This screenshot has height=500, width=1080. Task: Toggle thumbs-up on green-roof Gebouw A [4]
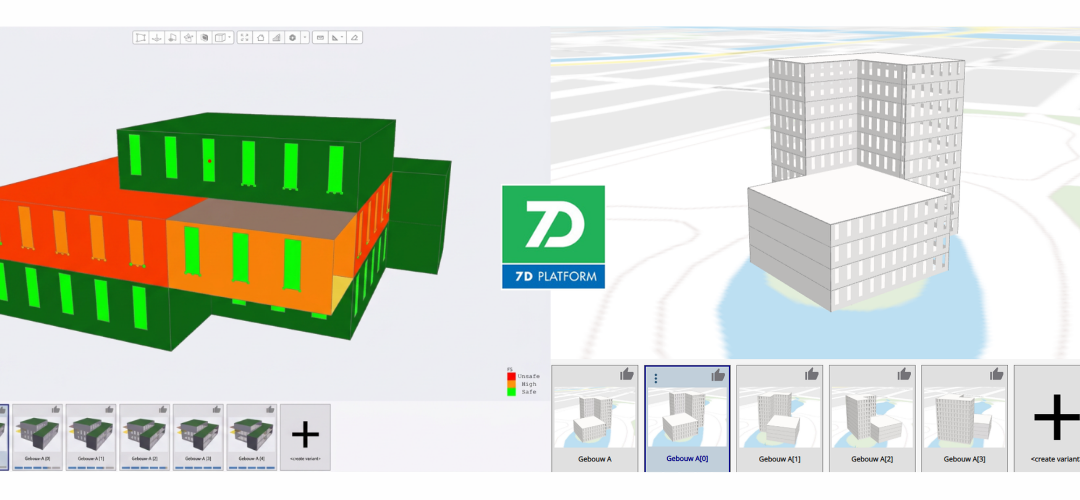pos(270,410)
